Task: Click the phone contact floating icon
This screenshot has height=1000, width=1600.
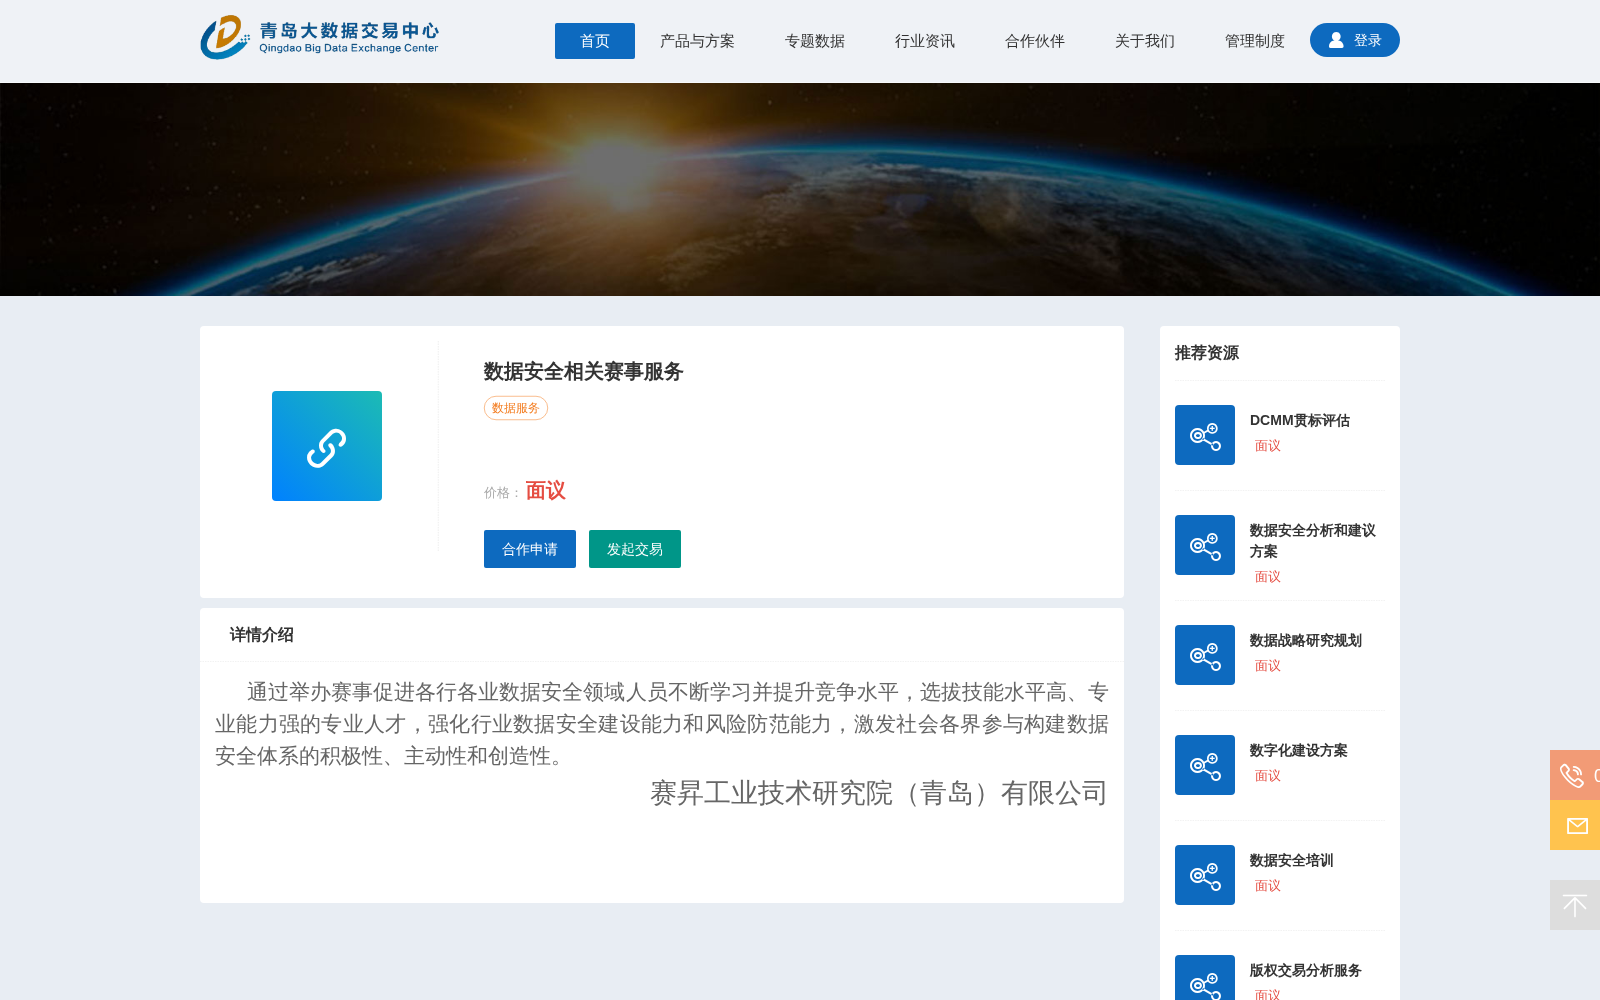Action: [x=1572, y=775]
